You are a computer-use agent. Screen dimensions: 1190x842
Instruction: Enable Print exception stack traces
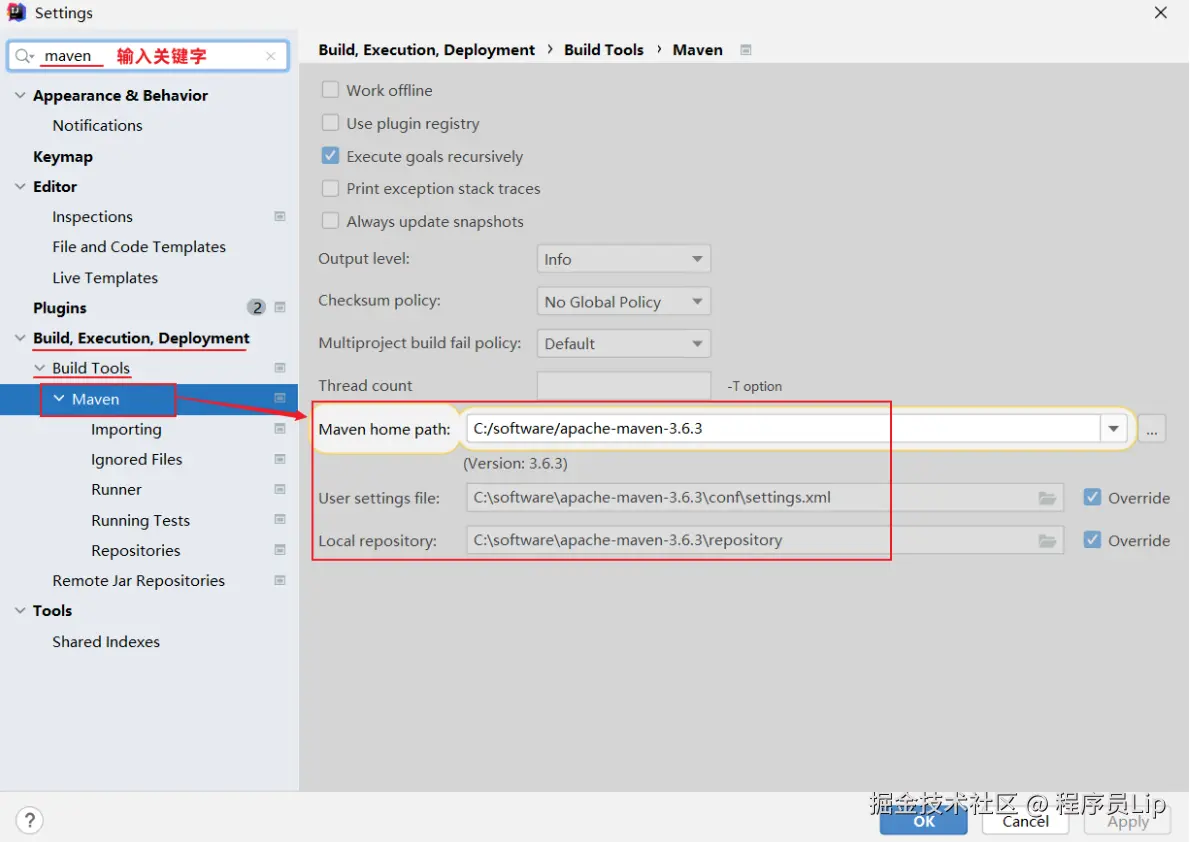pyautogui.click(x=330, y=188)
